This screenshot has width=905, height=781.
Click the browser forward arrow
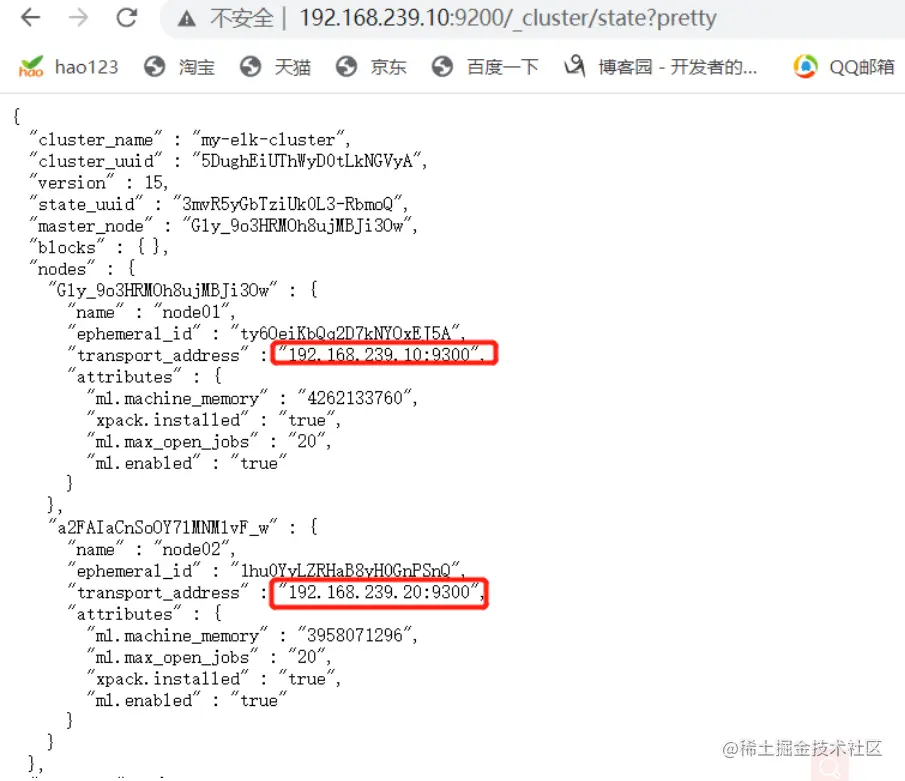[78, 18]
